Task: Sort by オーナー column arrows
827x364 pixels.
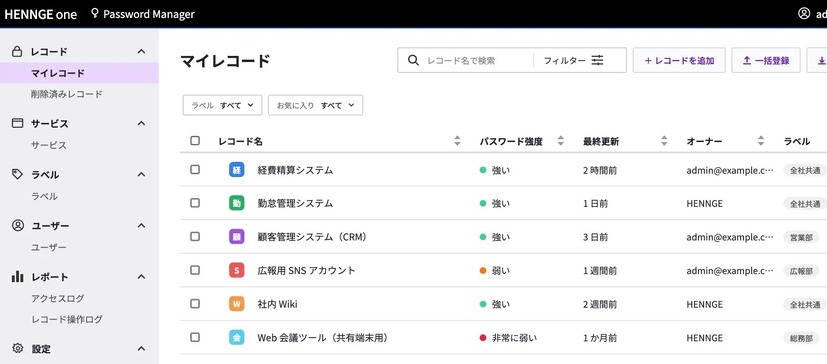Action: (x=761, y=141)
